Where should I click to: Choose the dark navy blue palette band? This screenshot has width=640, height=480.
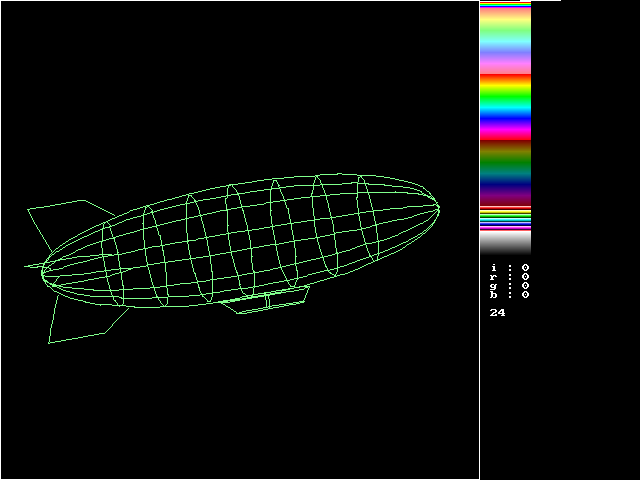click(505, 185)
